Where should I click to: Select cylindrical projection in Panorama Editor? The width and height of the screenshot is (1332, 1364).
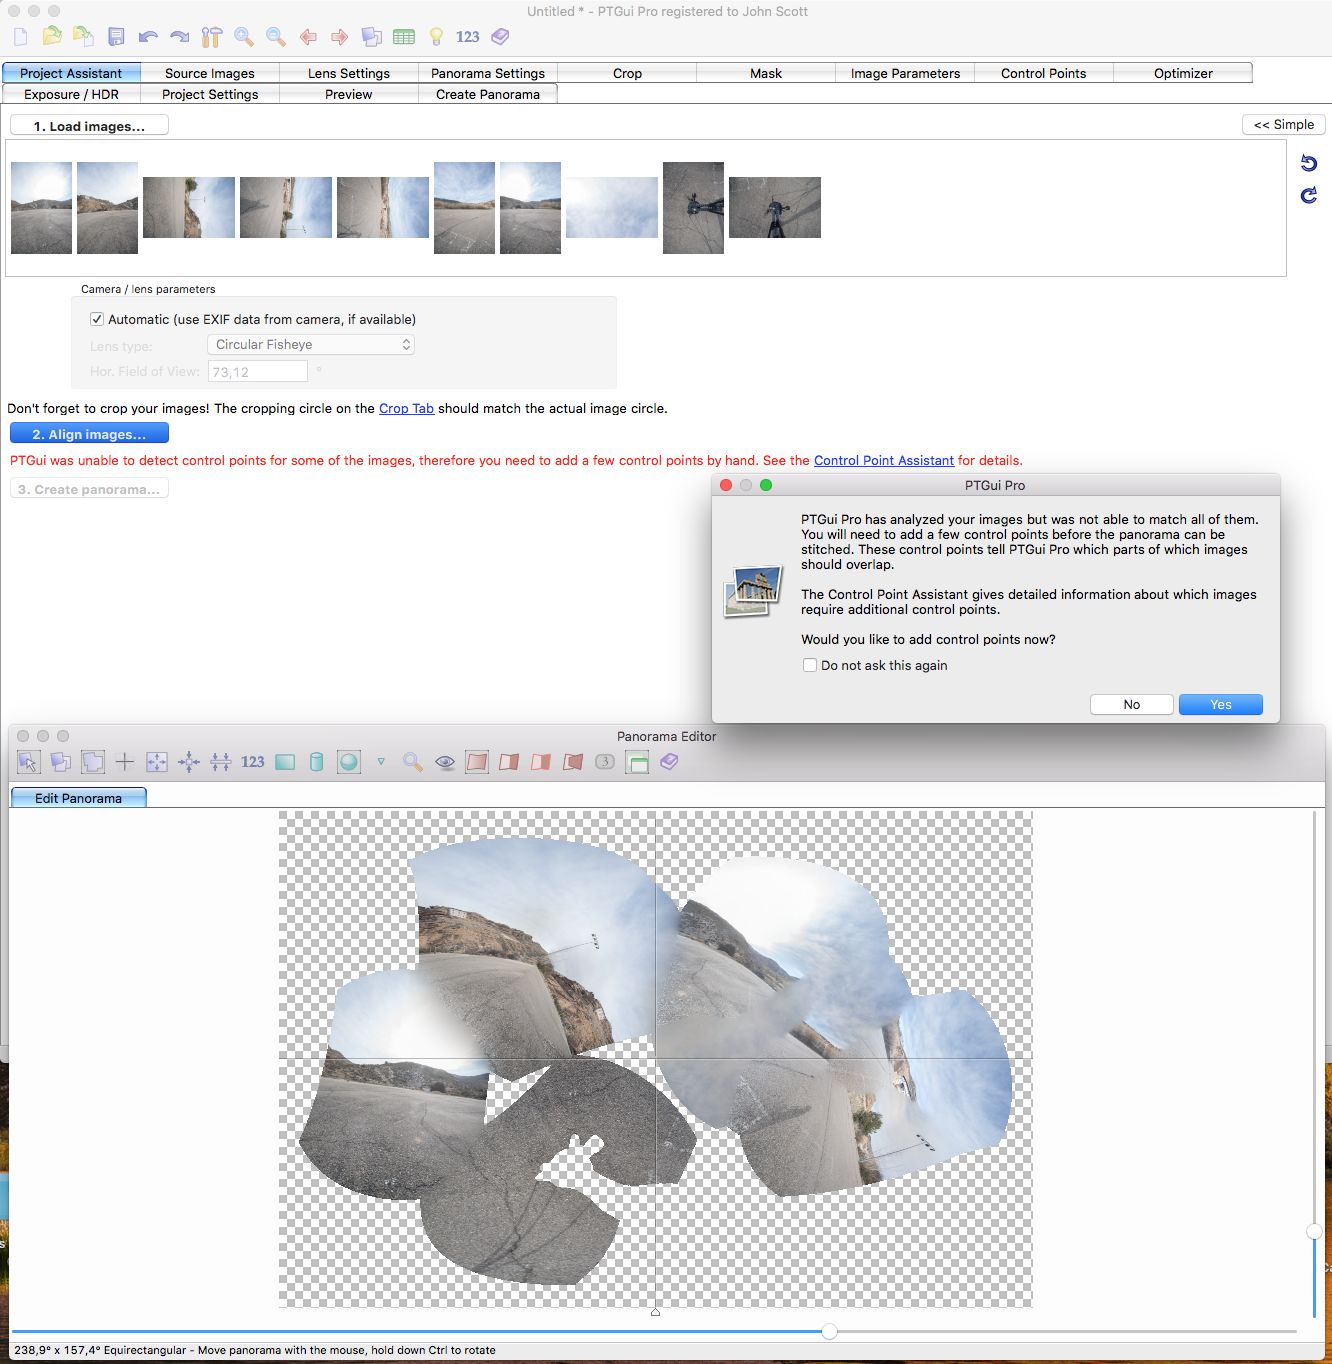(x=317, y=762)
